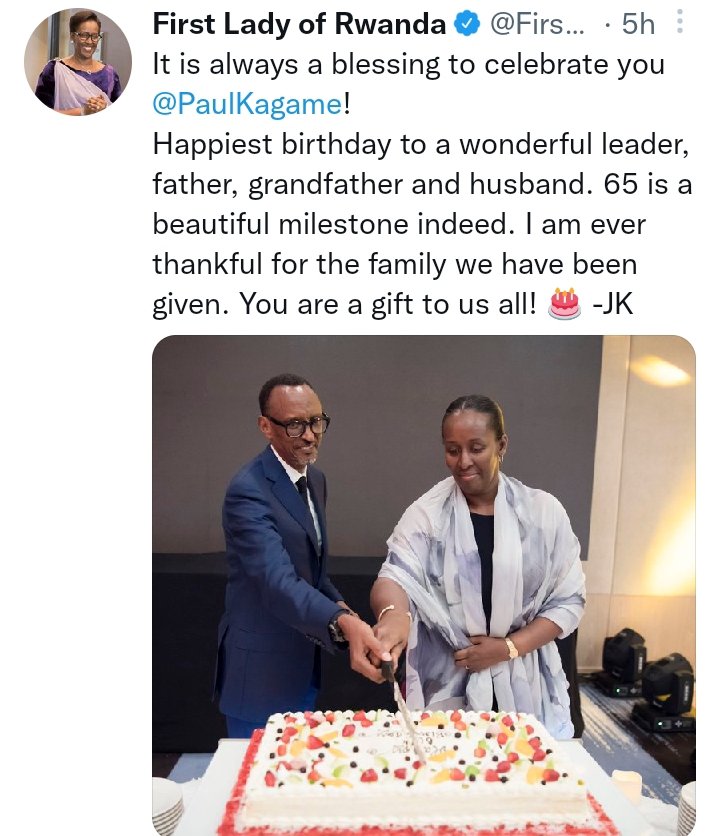Click the truncated @Firs... handle
This screenshot has height=836, width=720.
538,24
